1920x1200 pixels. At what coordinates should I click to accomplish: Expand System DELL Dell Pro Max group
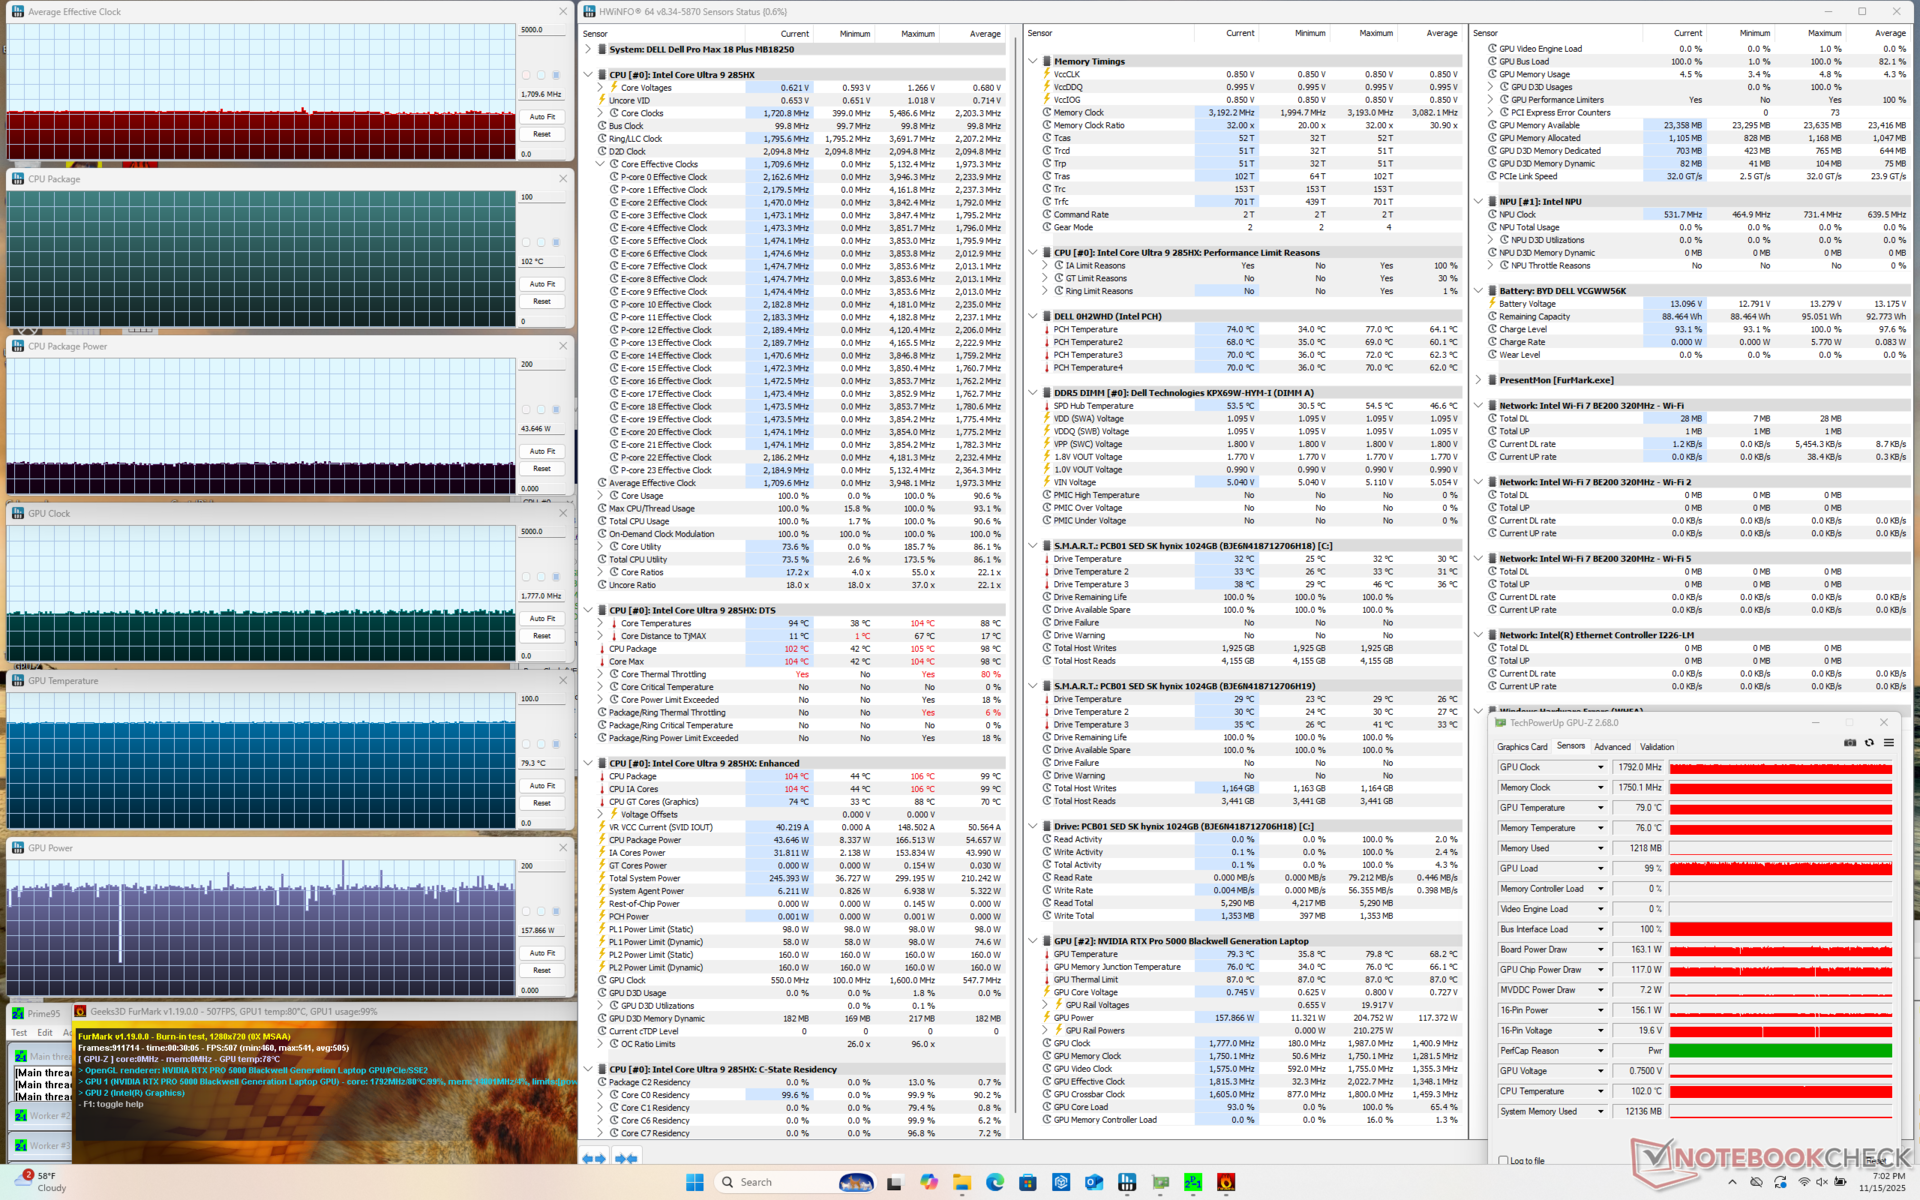588,49
